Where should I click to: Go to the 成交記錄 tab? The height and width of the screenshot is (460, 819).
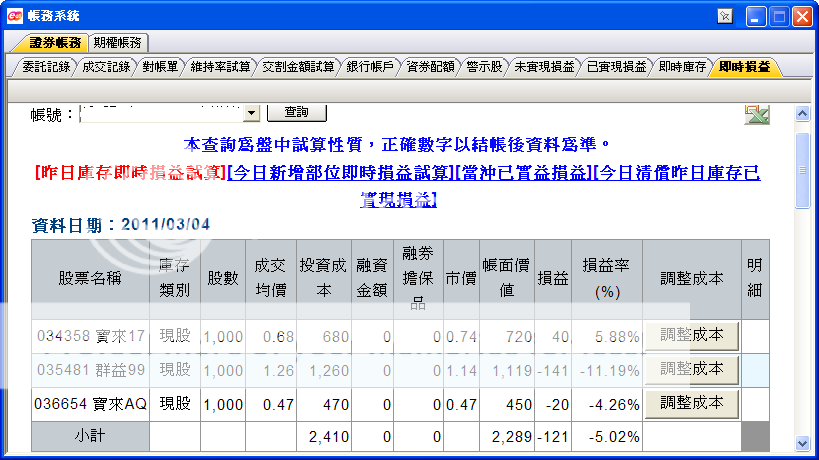click(106, 67)
